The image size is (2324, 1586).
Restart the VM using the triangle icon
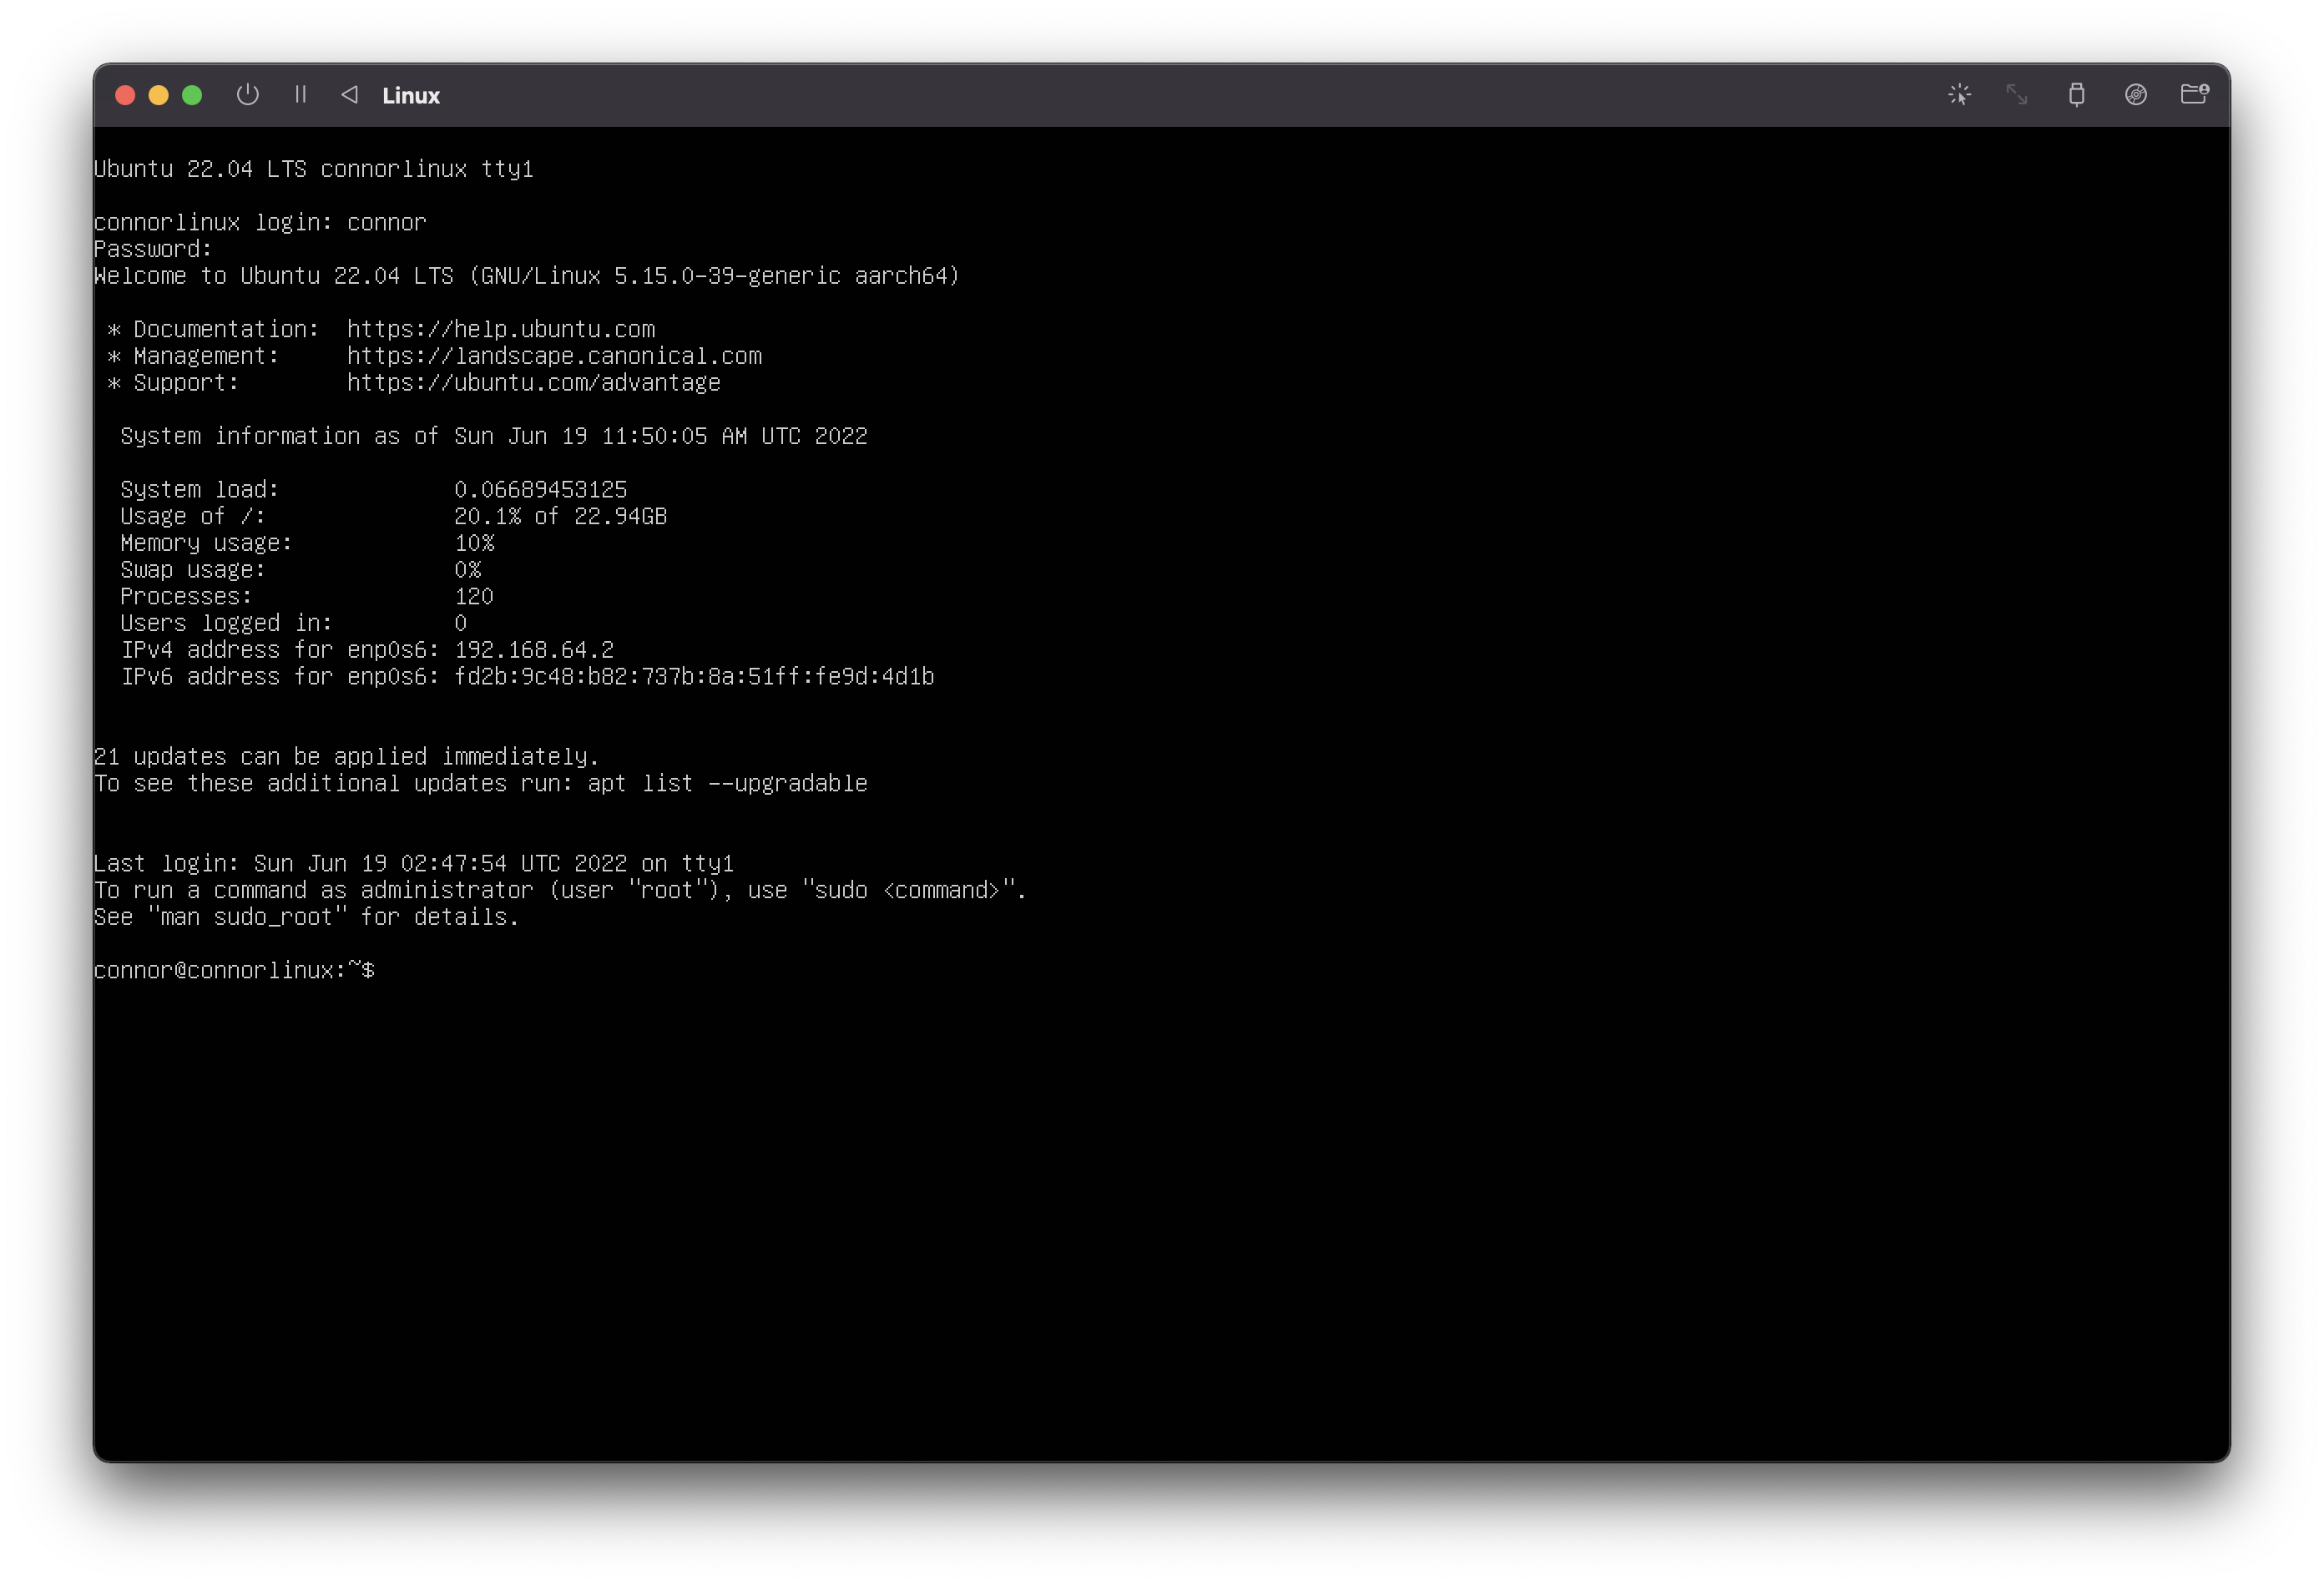coord(349,95)
